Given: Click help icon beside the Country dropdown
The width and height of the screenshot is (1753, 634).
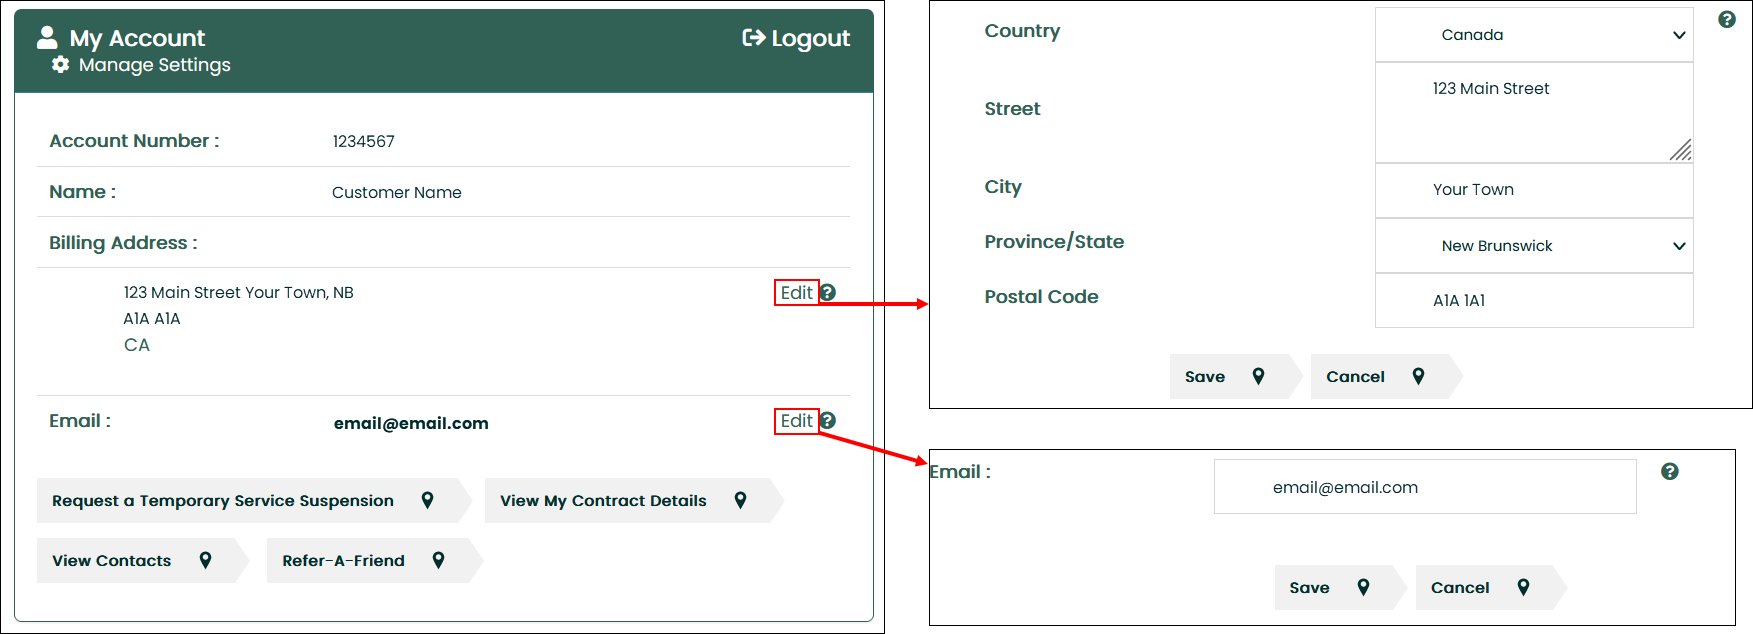Looking at the screenshot, I should 1727,20.
